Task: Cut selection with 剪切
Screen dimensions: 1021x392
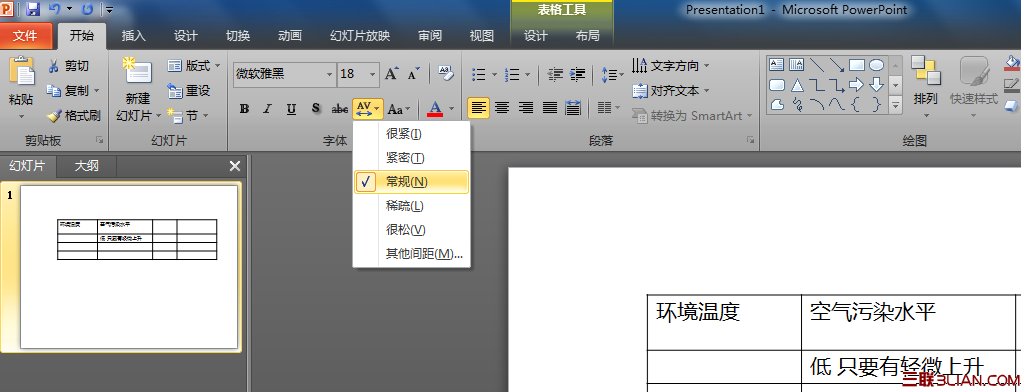Action: click(x=69, y=66)
